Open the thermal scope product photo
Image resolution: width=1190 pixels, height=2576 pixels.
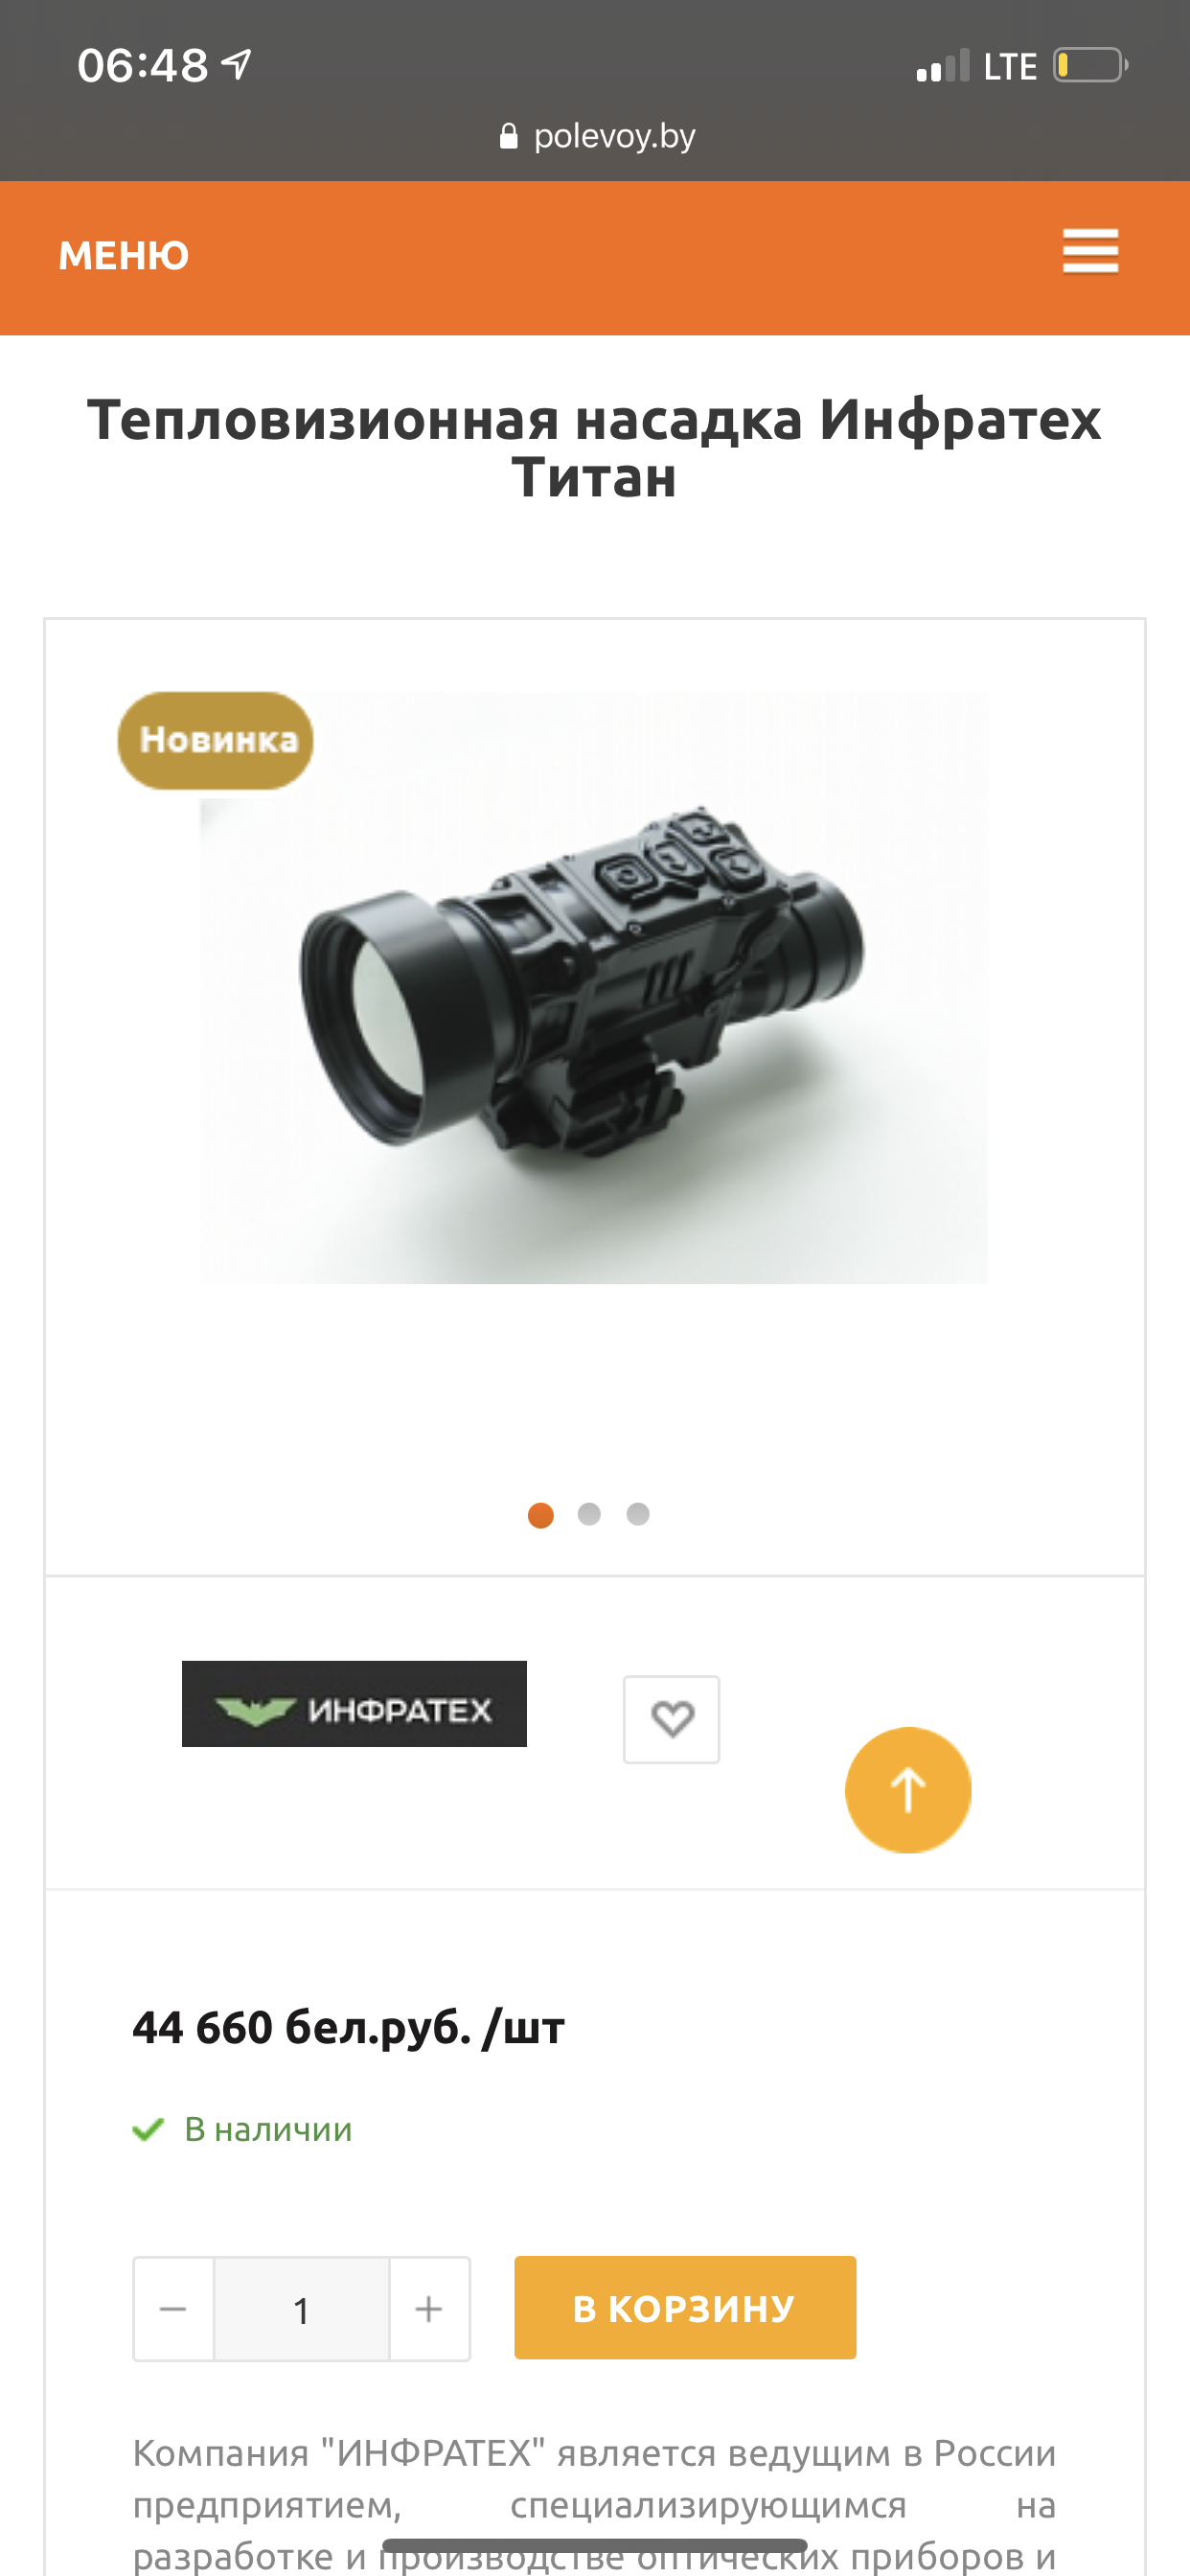pyautogui.click(x=594, y=987)
